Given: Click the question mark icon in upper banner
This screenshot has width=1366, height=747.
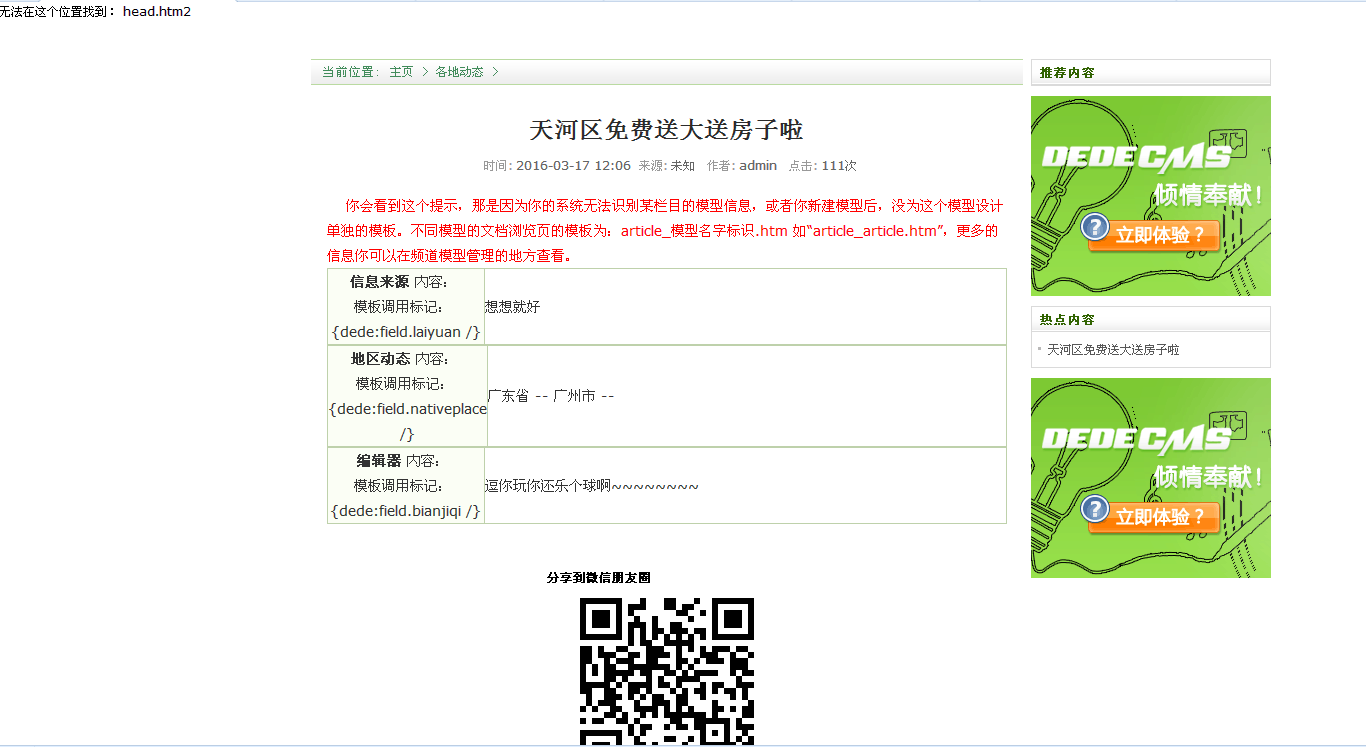Looking at the screenshot, I should coord(1096,227).
